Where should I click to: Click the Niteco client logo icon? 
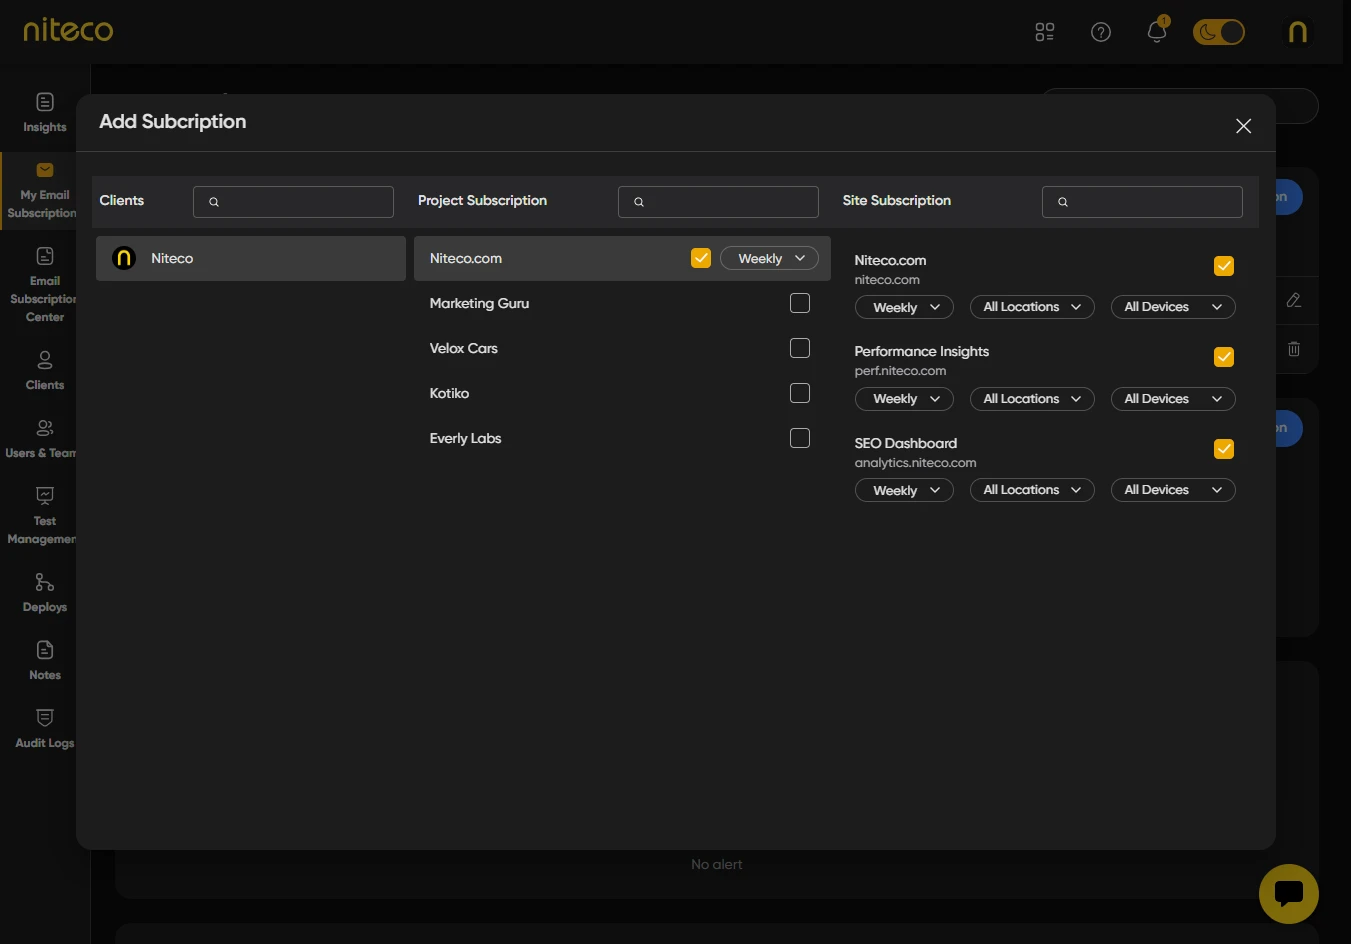coord(124,258)
